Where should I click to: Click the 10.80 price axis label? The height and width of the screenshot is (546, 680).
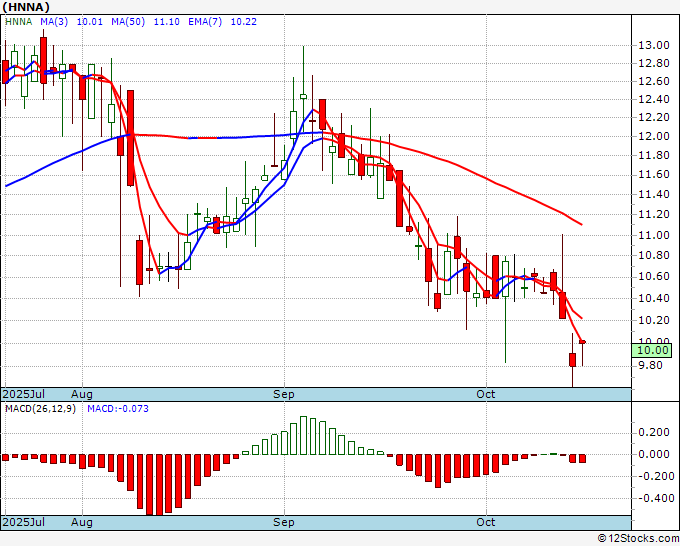click(x=654, y=255)
